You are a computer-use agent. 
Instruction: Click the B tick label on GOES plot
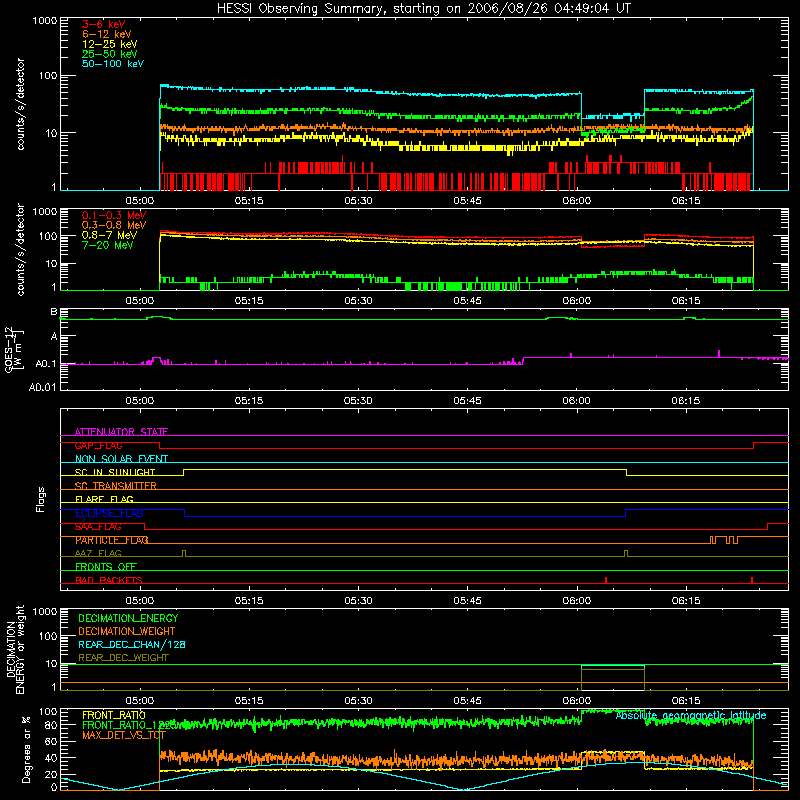pos(54,312)
